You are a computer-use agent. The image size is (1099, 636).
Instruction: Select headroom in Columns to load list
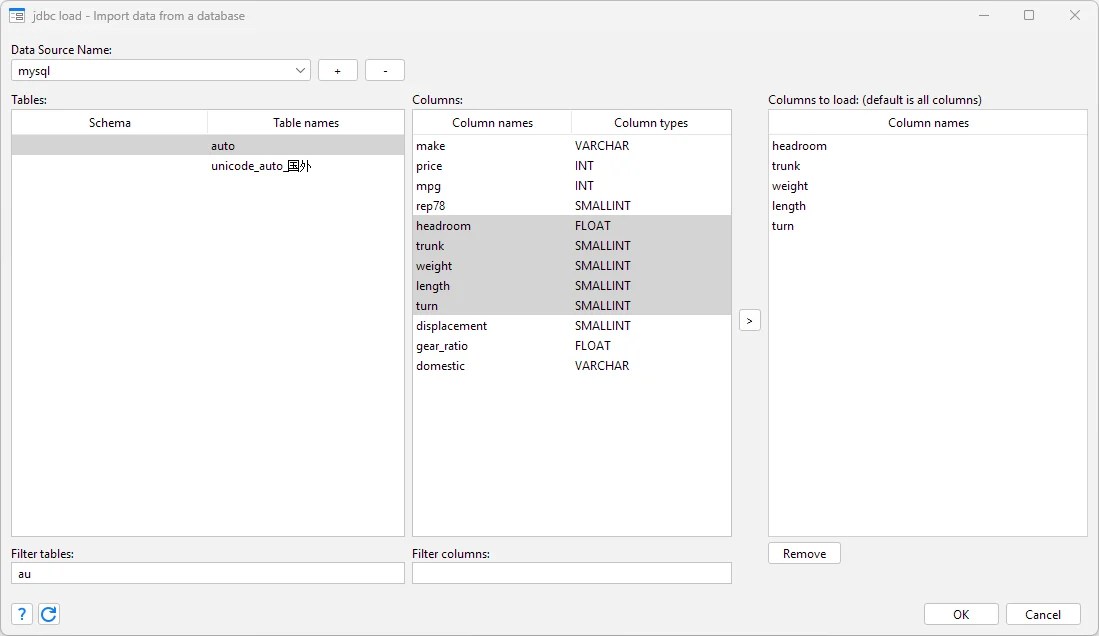tap(799, 145)
